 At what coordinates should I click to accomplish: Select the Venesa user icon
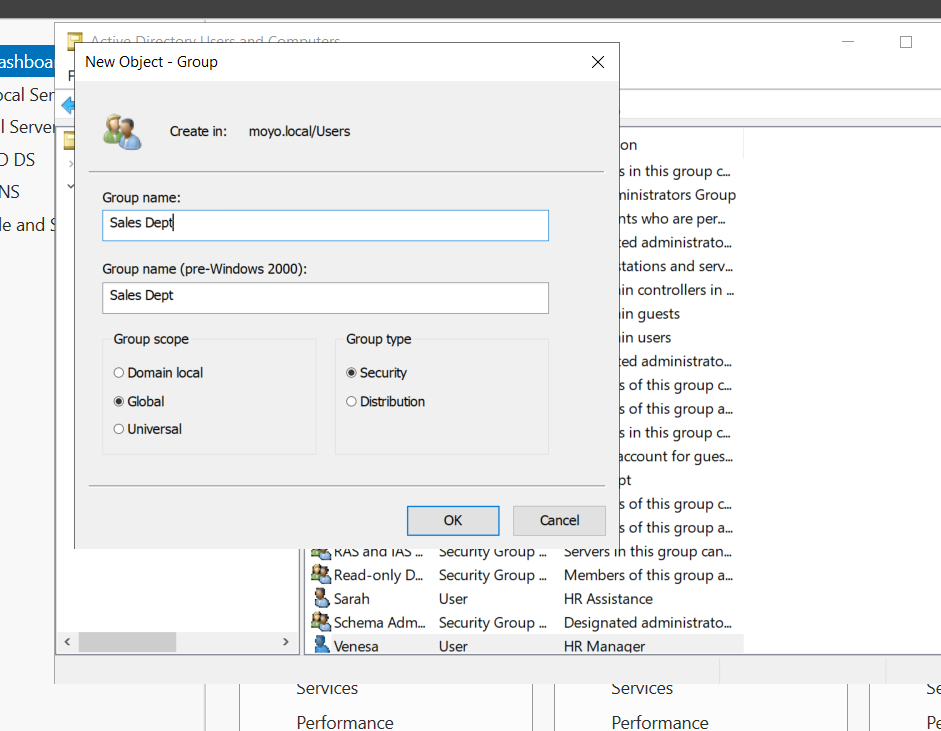[321, 646]
